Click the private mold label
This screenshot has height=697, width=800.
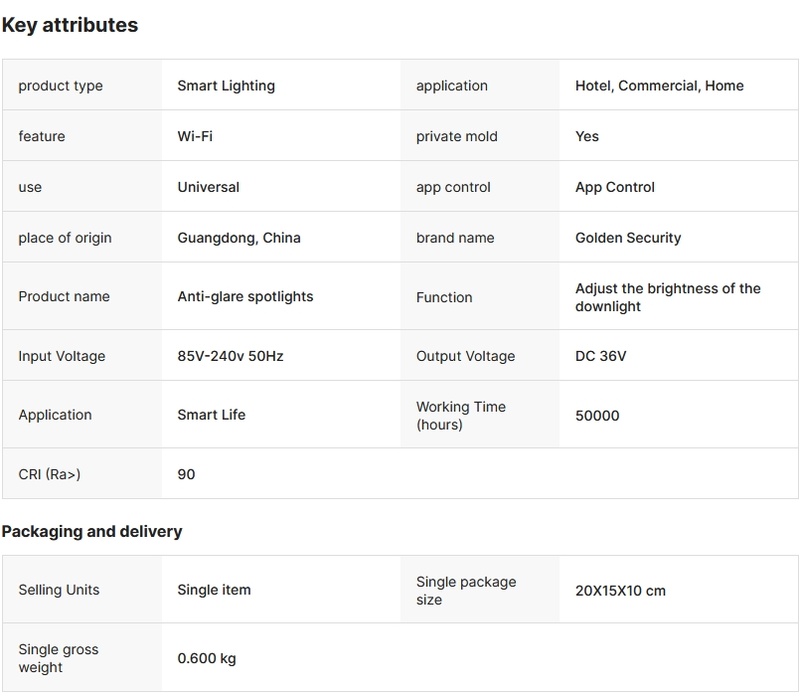pyautogui.click(x=456, y=136)
